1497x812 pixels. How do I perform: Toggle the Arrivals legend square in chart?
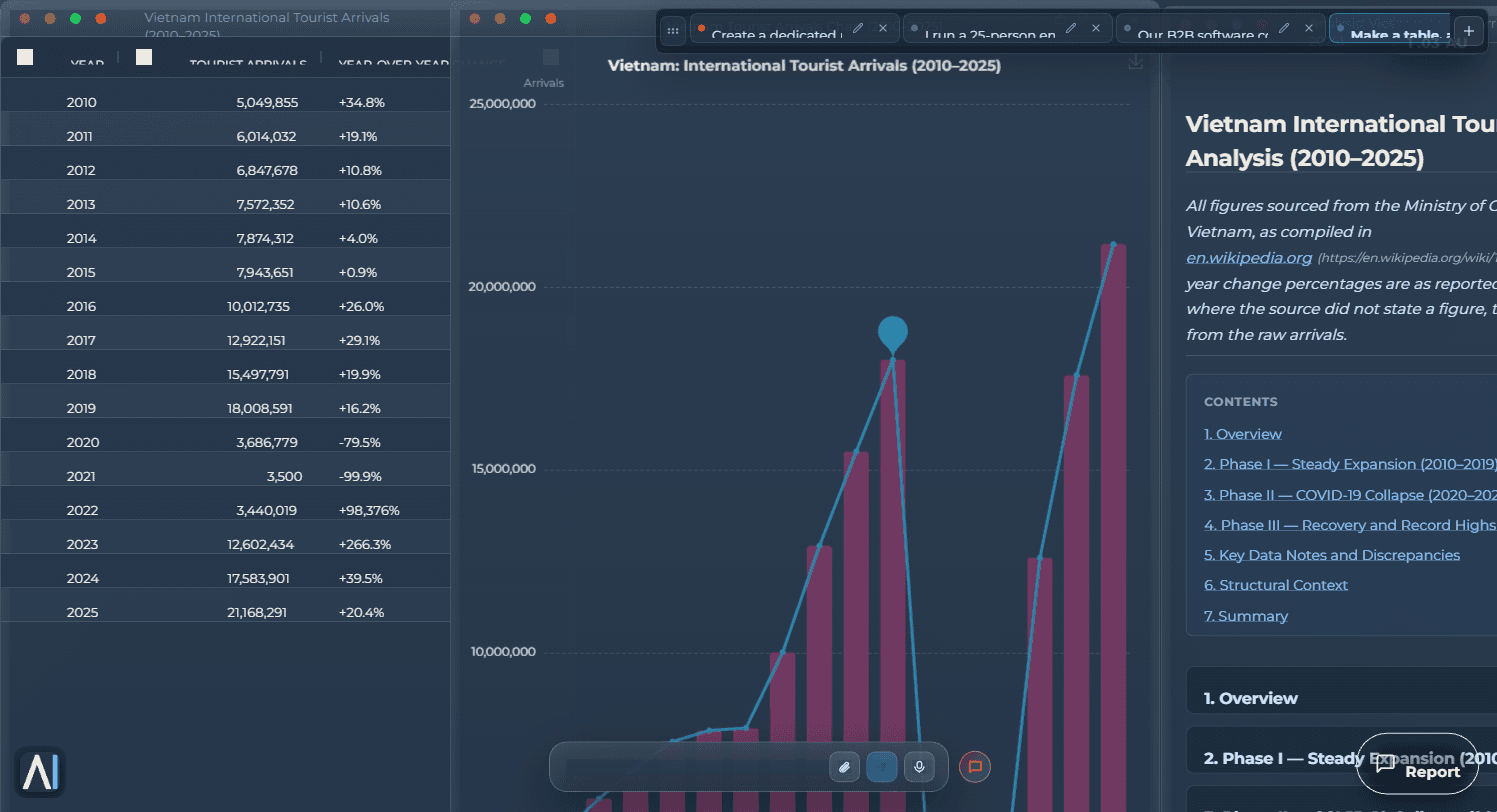[x=551, y=57]
